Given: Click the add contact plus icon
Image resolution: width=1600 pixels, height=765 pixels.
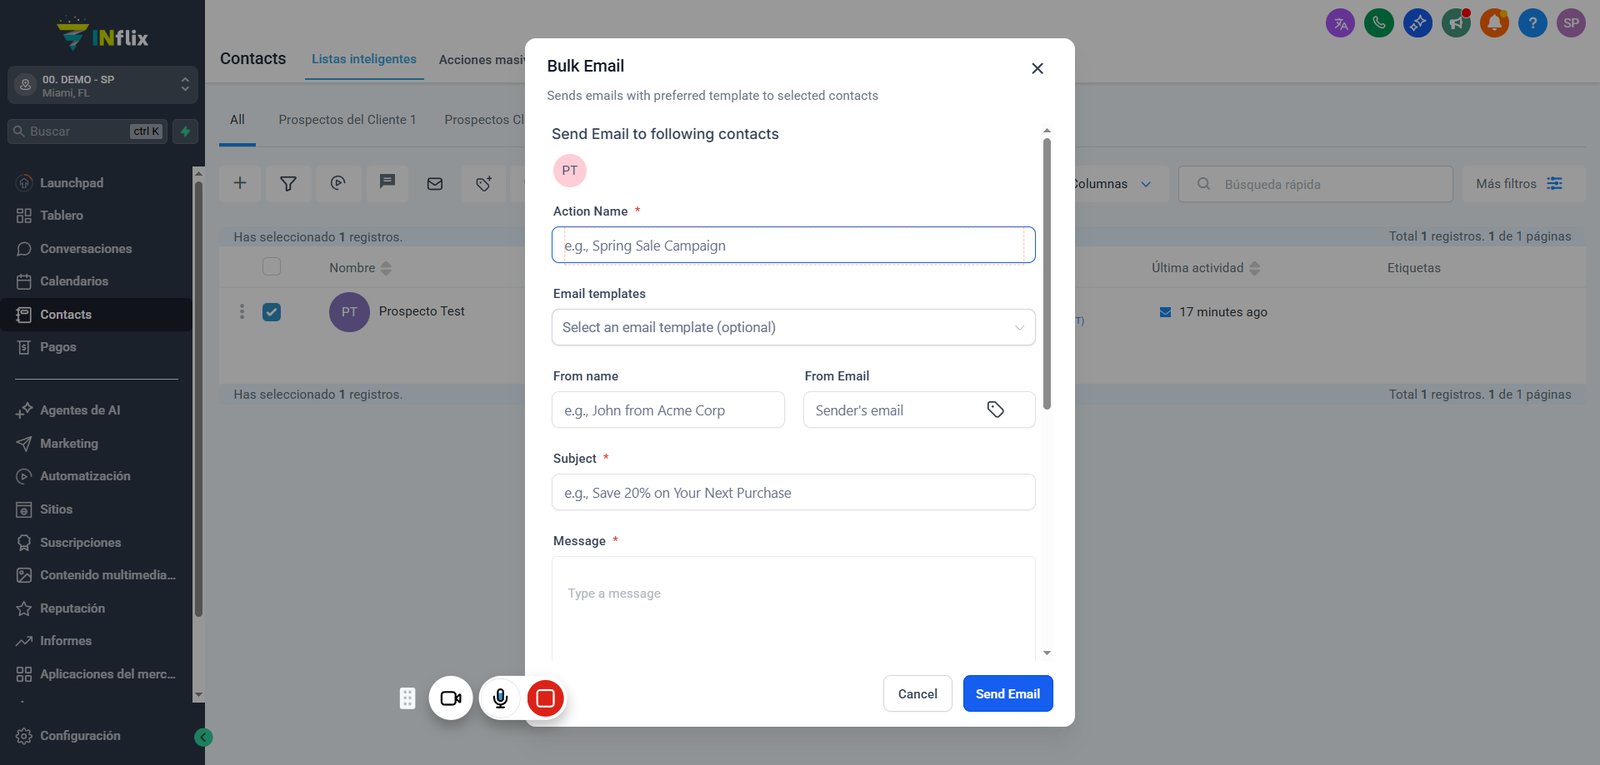Looking at the screenshot, I should point(240,183).
